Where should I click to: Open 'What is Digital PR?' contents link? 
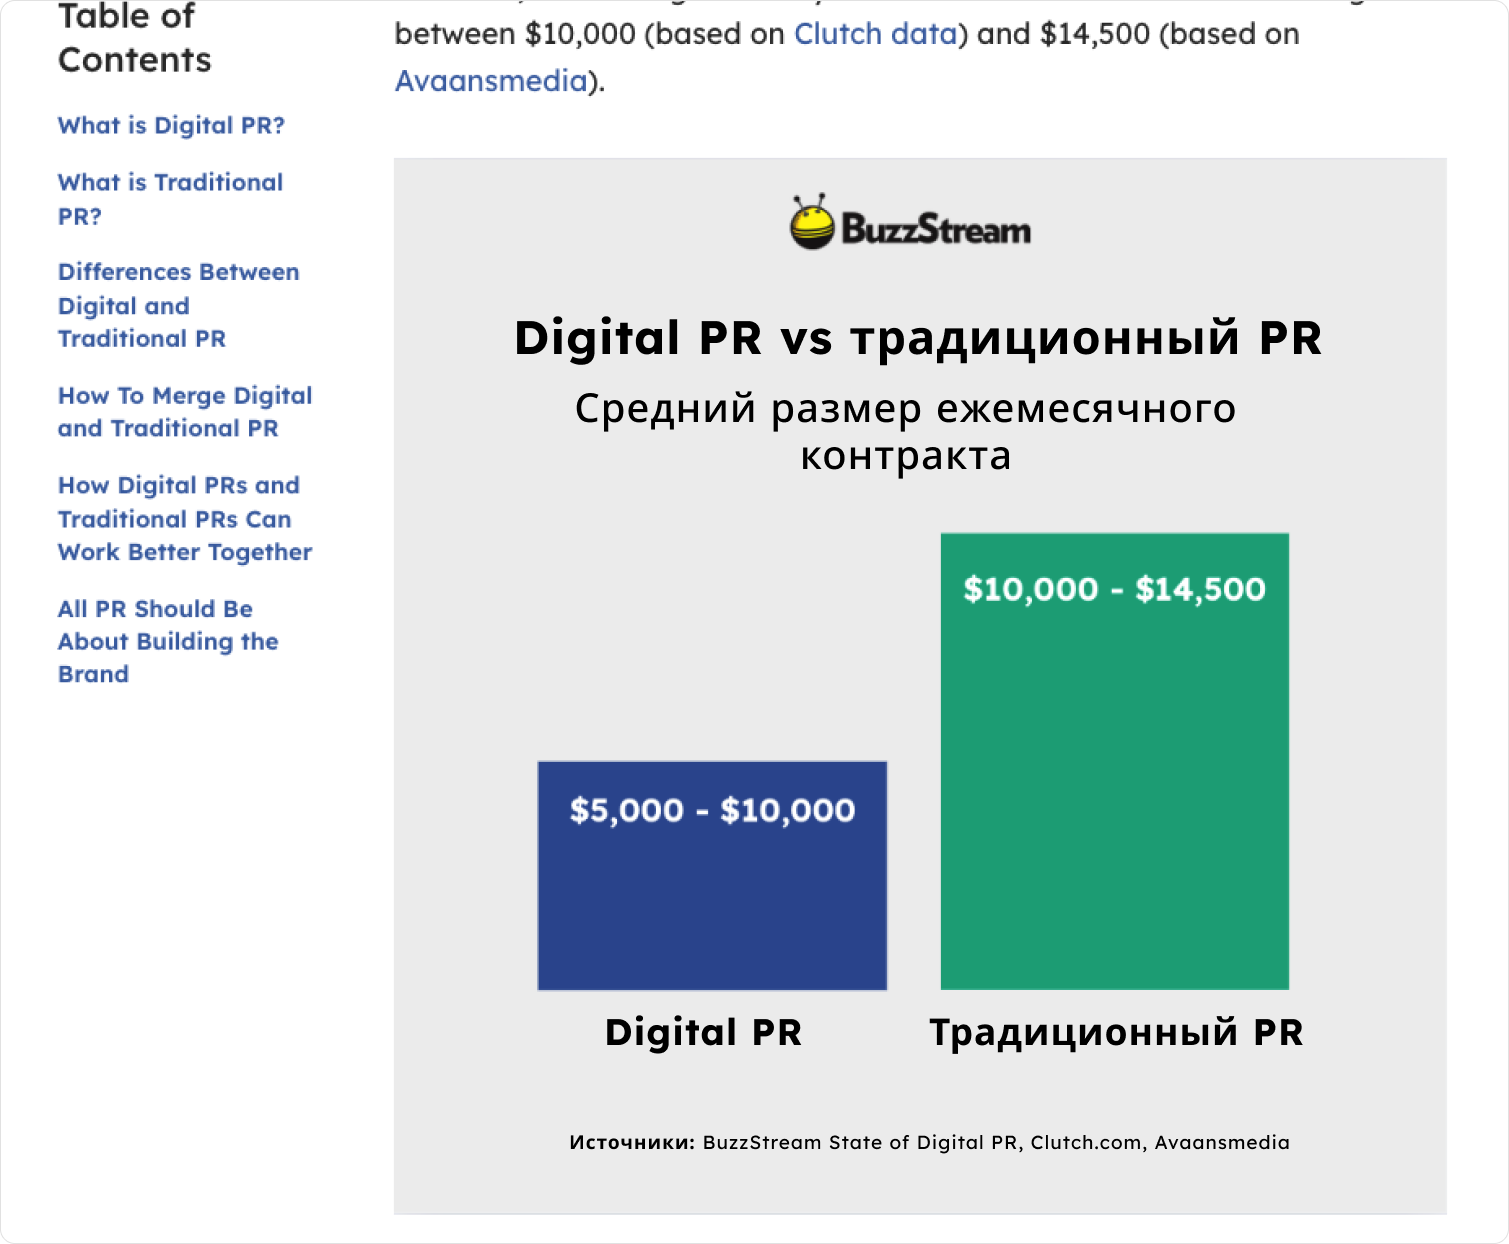tap(171, 126)
